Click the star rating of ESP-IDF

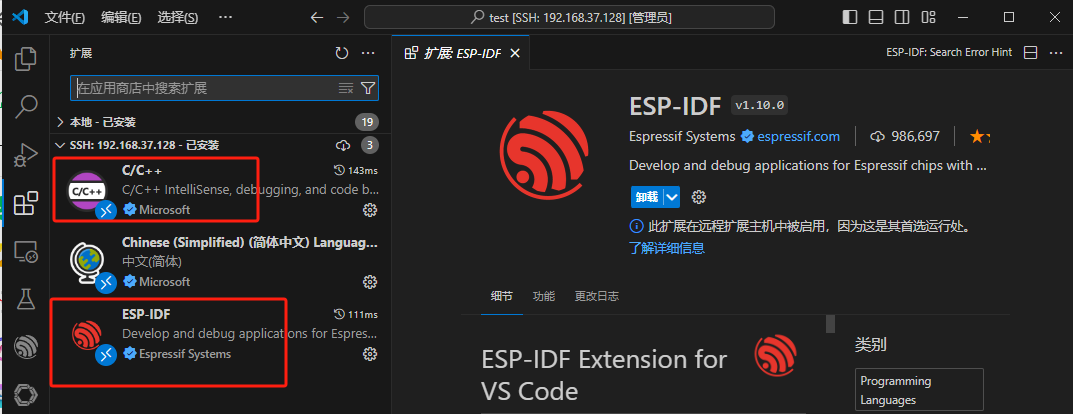pyautogui.click(x=979, y=136)
